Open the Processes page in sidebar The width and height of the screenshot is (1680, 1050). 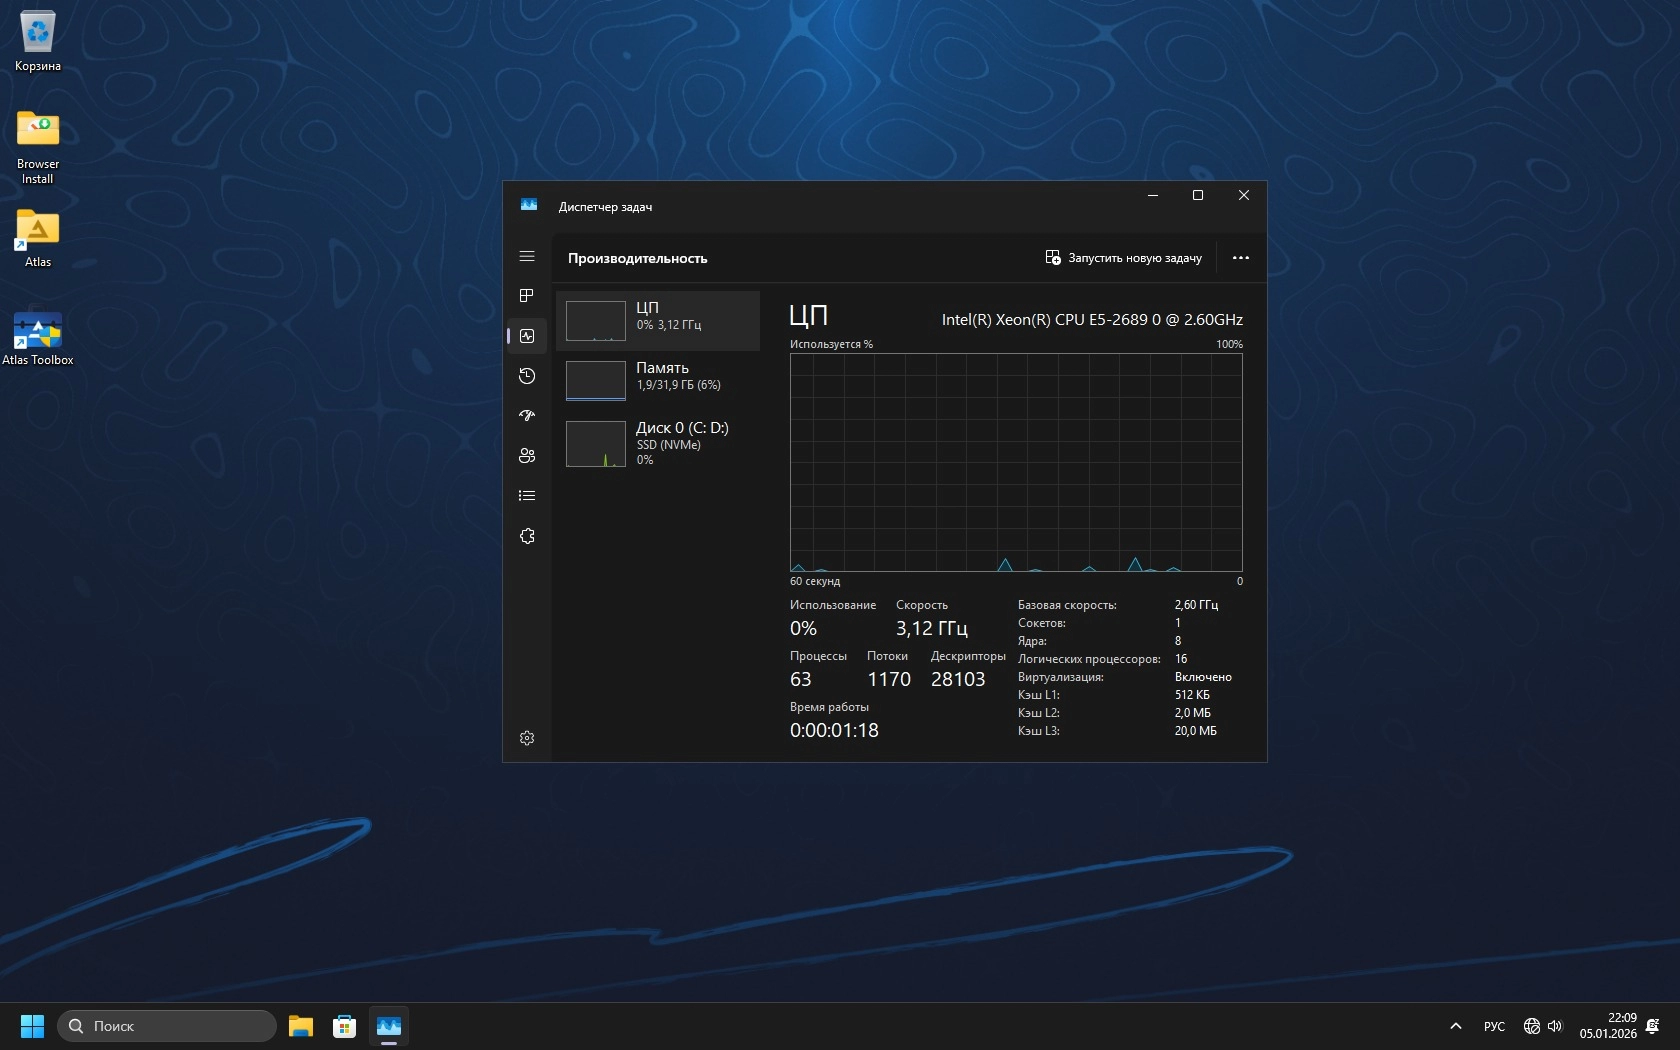click(527, 296)
